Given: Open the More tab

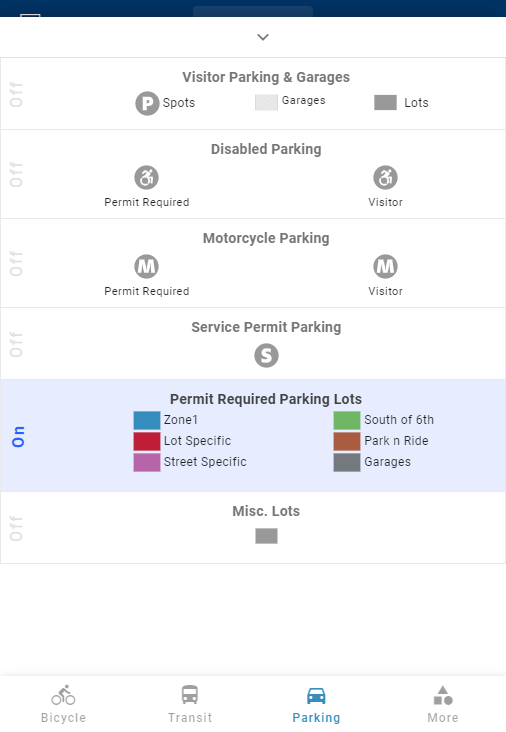Looking at the screenshot, I should click(x=443, y=705).
